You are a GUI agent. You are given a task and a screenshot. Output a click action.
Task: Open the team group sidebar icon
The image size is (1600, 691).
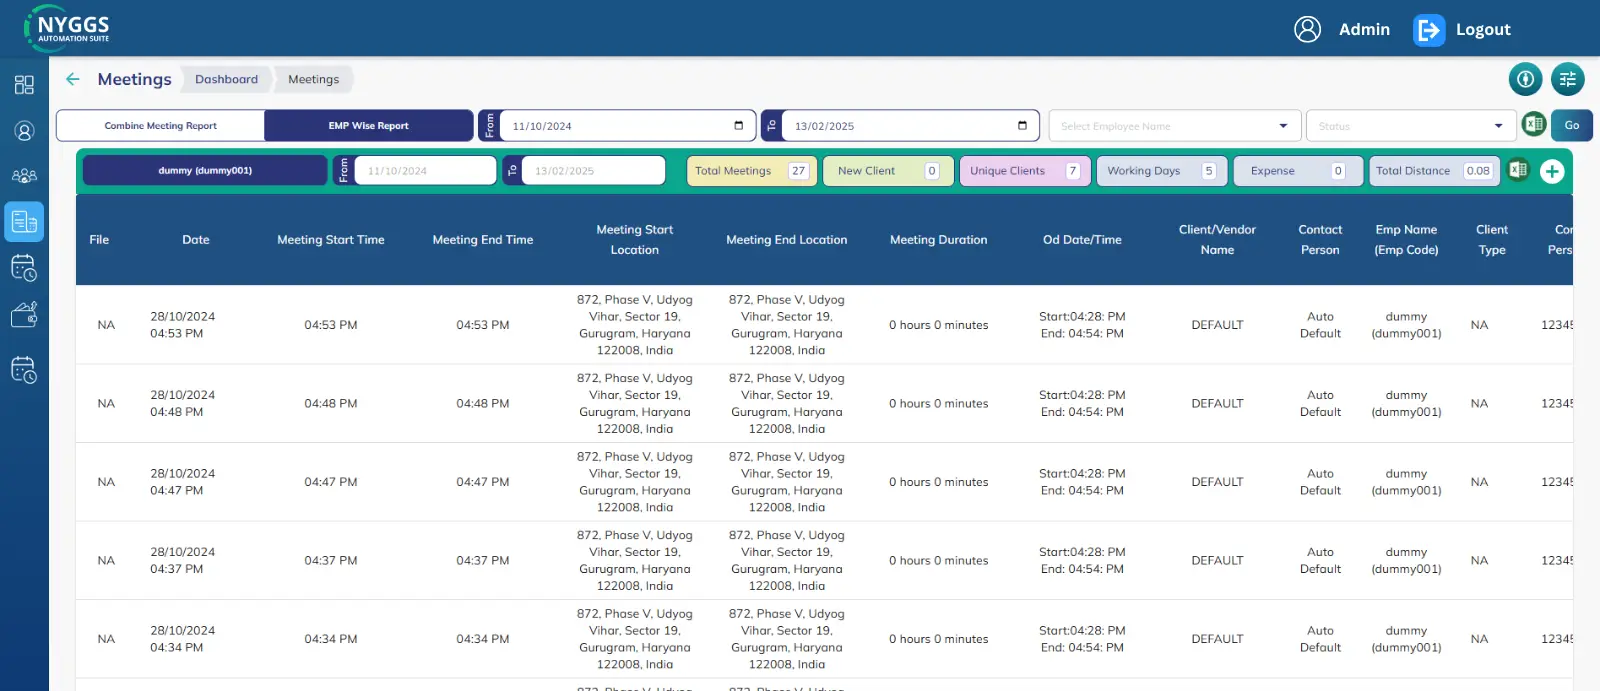[x=24, y=176]
